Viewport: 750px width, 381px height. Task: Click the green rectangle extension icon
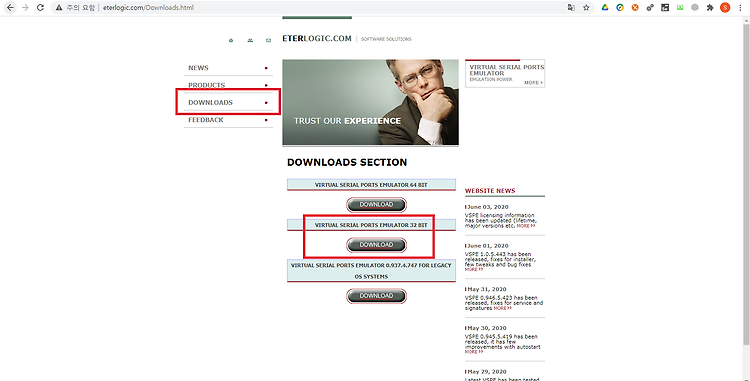click(x=680, y=8)
